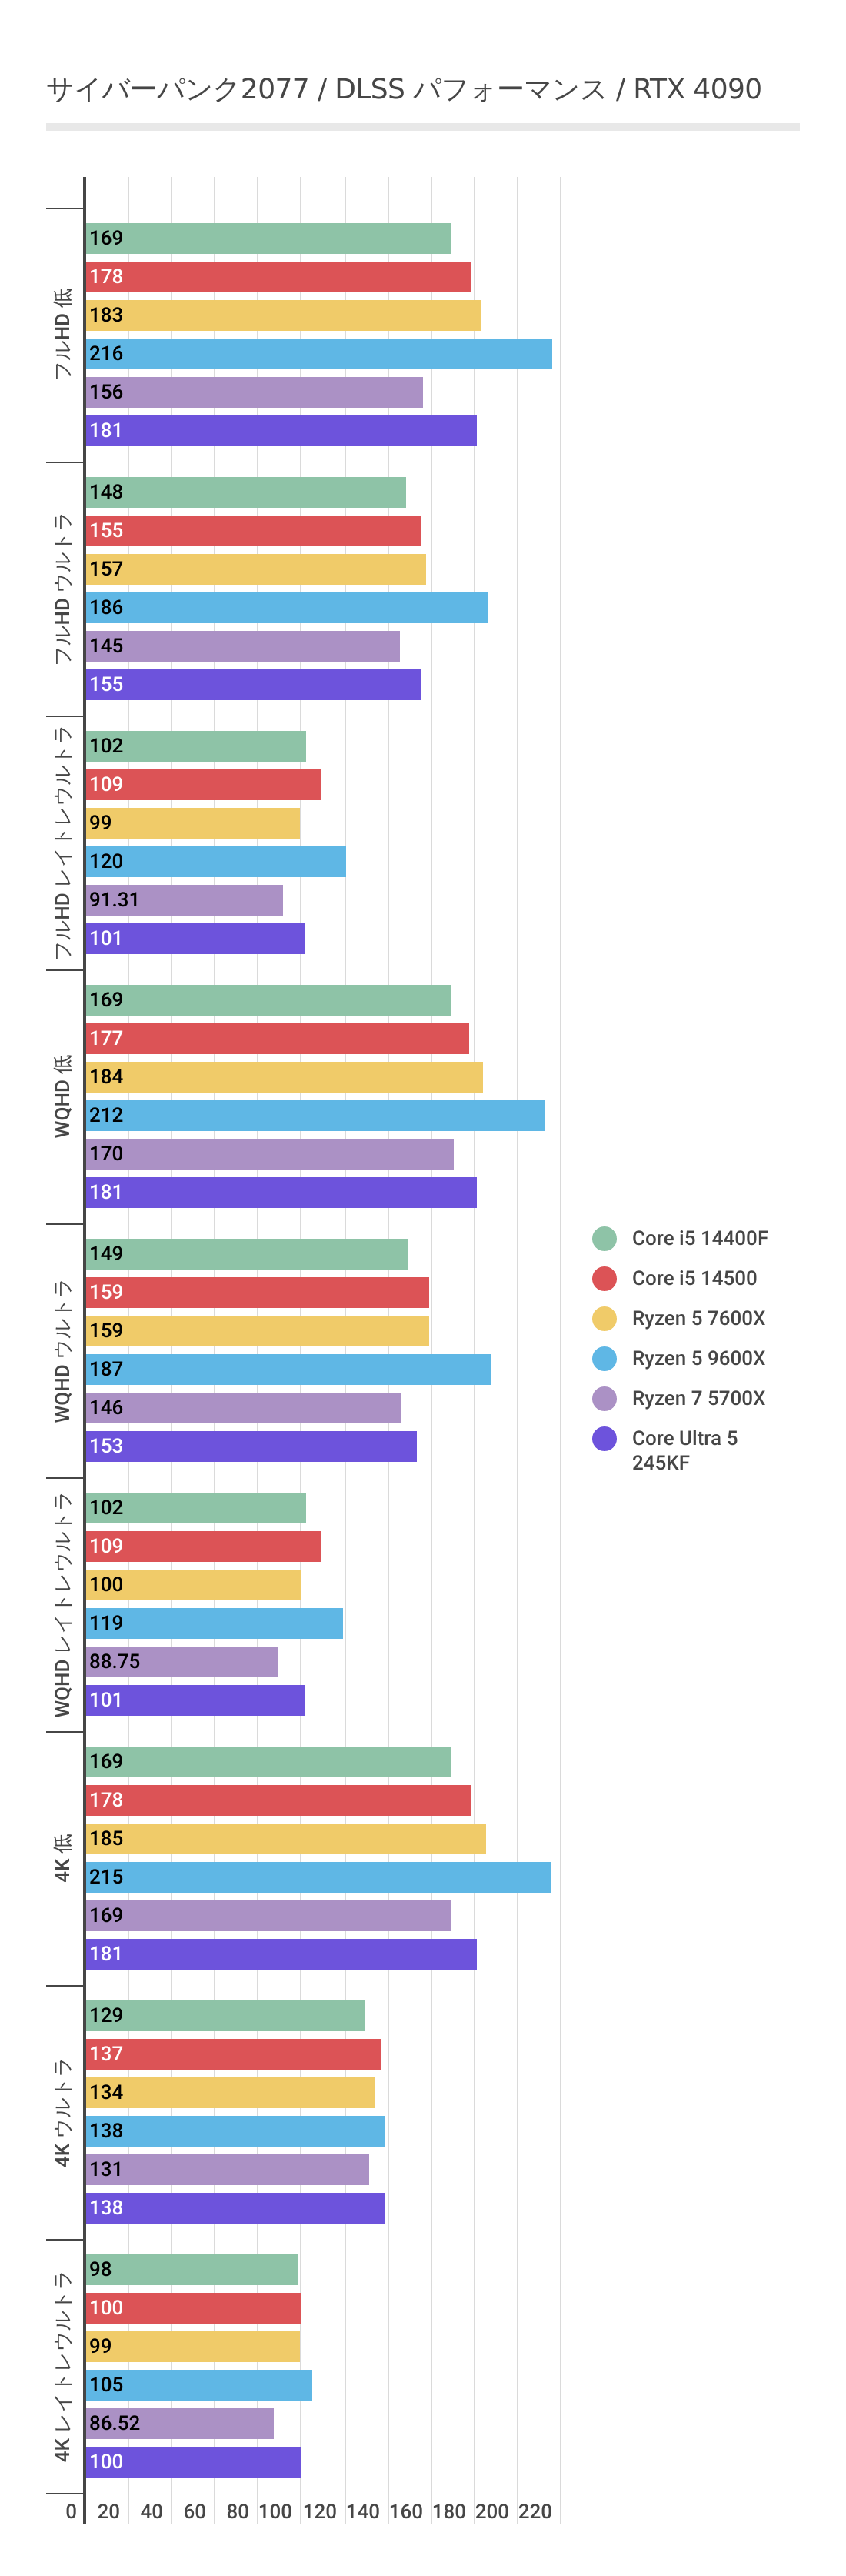The height and width of the screenshot is (2576, 846).
Task: Click the bar labeled 88.75
Action: (181, 1662)
